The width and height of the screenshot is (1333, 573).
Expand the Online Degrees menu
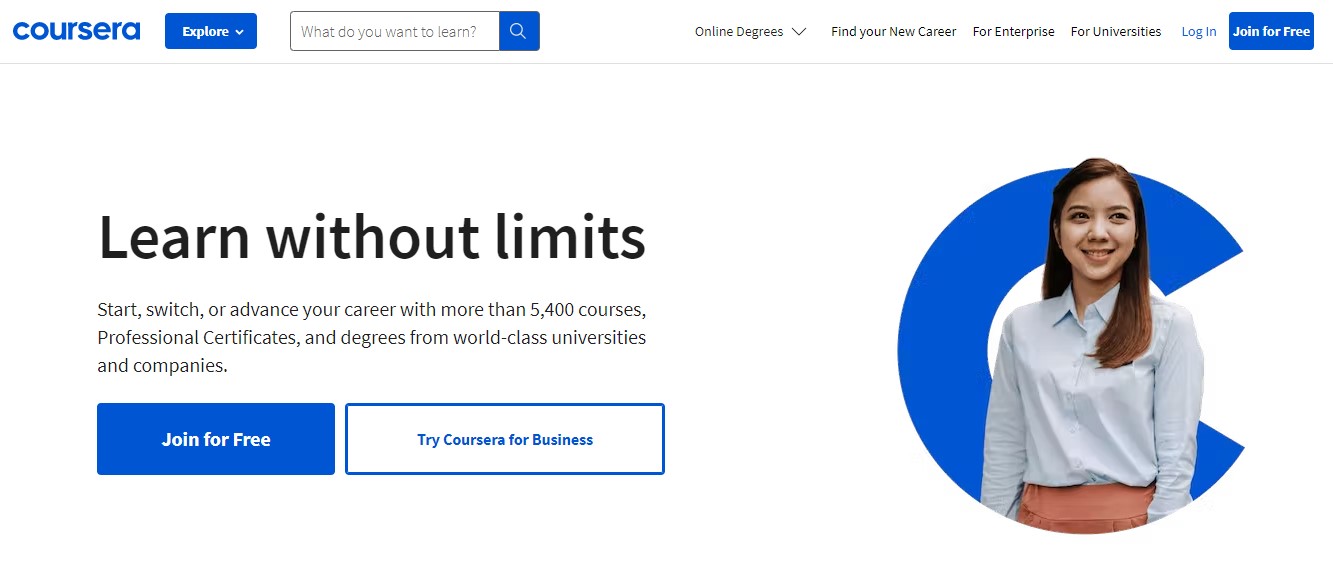point(739,31)
